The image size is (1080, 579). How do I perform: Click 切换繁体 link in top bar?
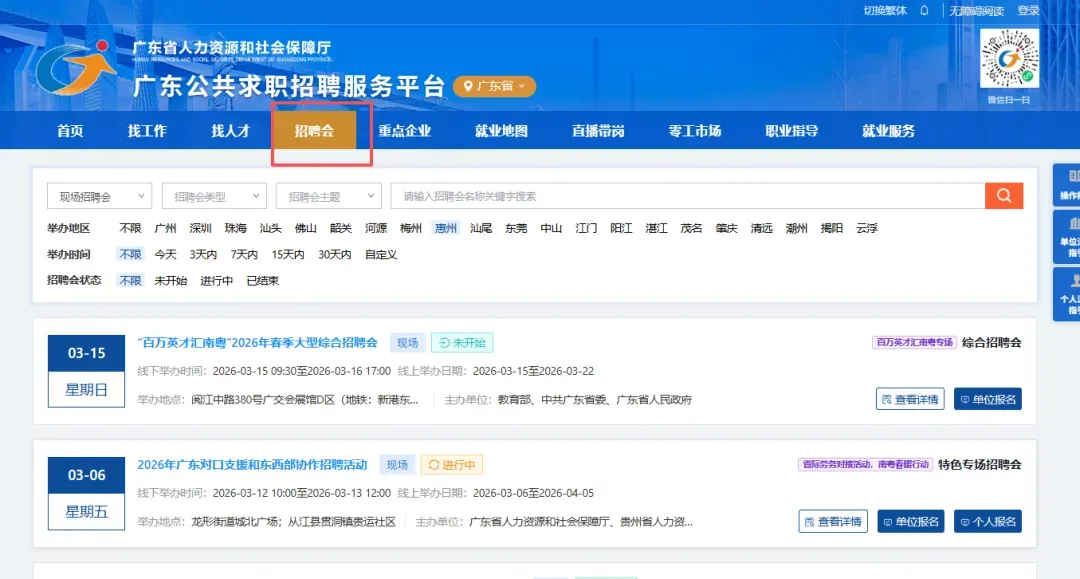(885, 10)
